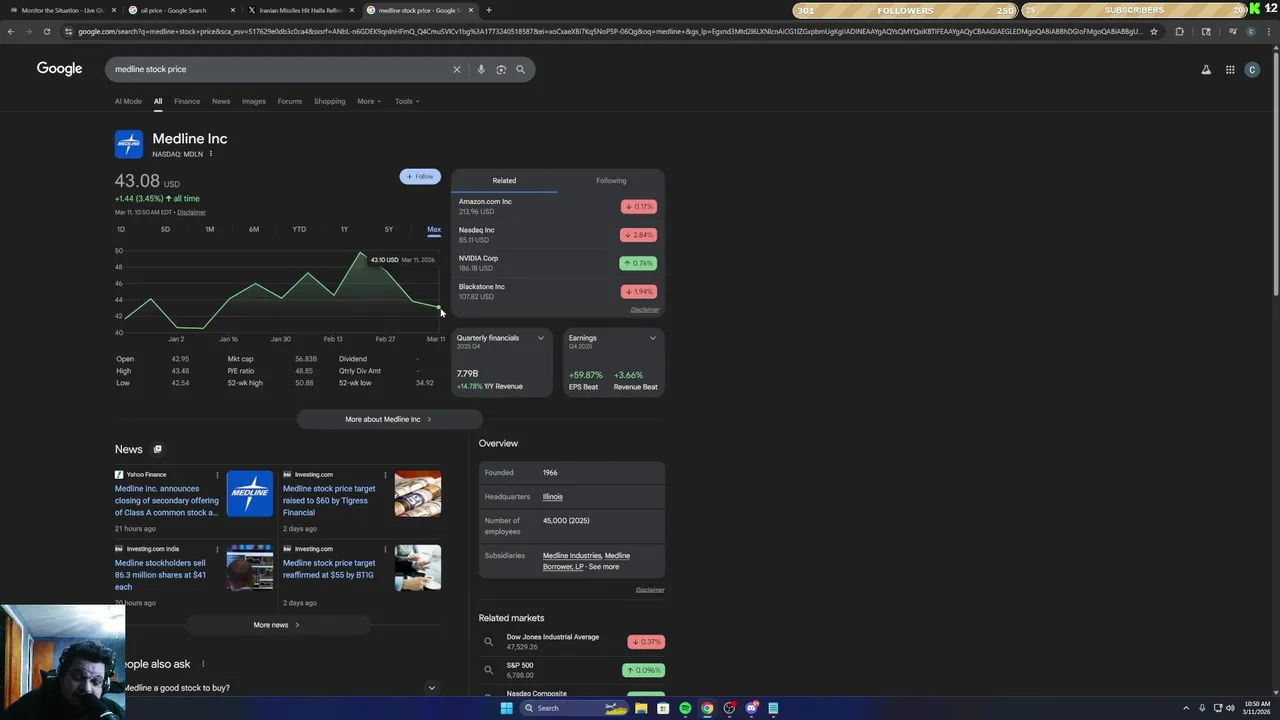Open the Tools dropdown

tap(407, 101)
